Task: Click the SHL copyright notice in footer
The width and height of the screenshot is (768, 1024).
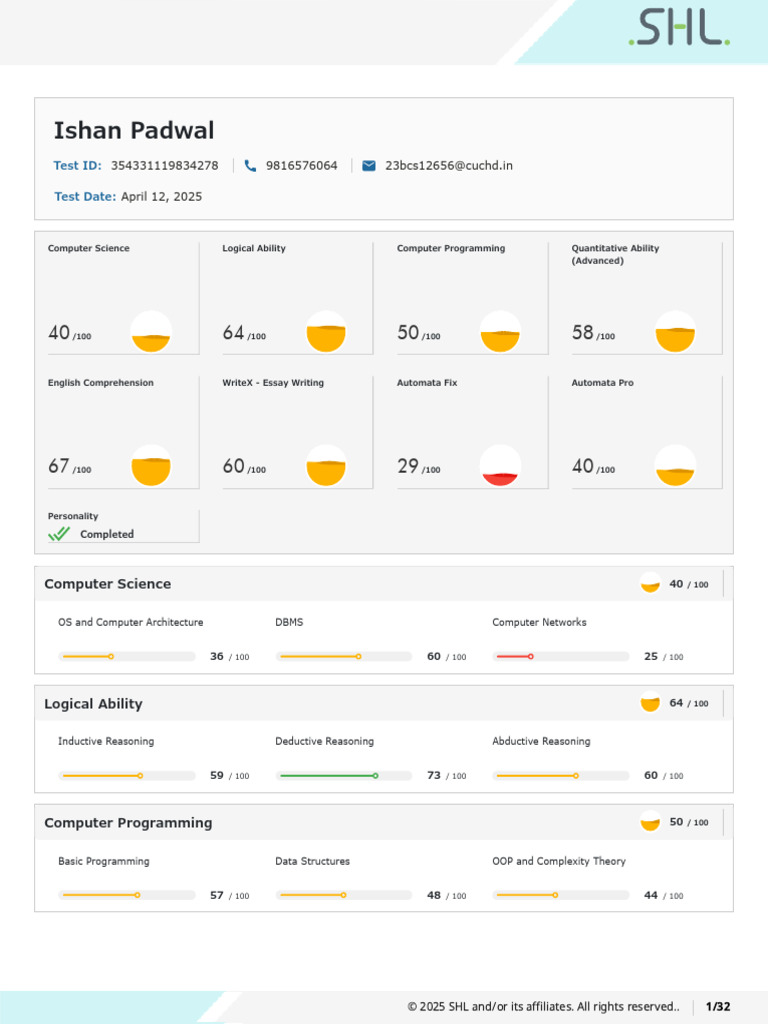Action: [543, 1006]
